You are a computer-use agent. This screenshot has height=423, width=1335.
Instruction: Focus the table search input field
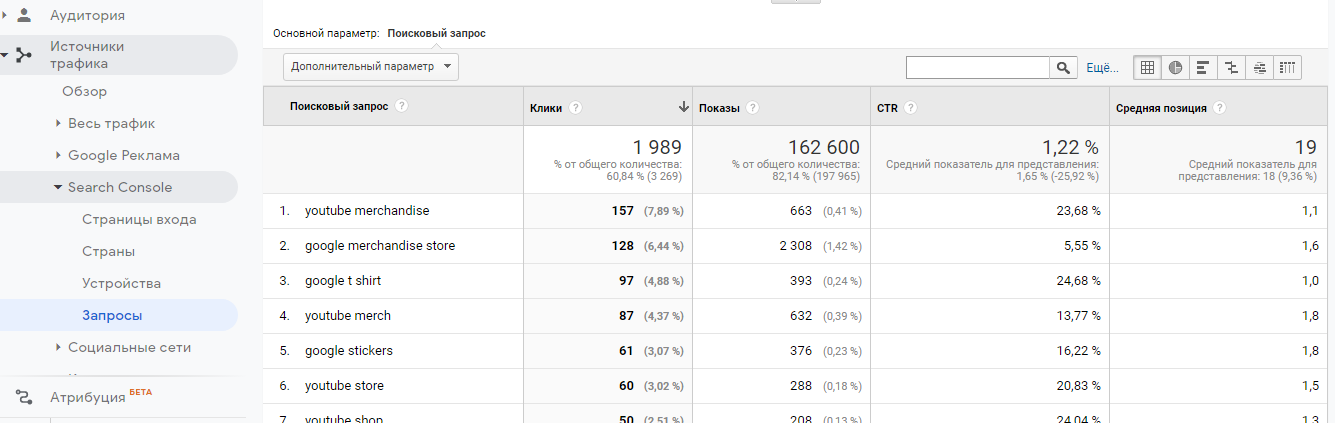pyautogui.click(x=977, y=67)
